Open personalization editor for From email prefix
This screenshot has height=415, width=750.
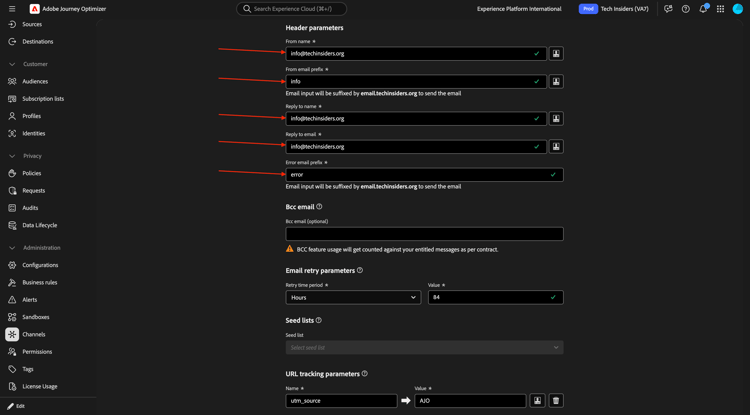coord(556,81)
